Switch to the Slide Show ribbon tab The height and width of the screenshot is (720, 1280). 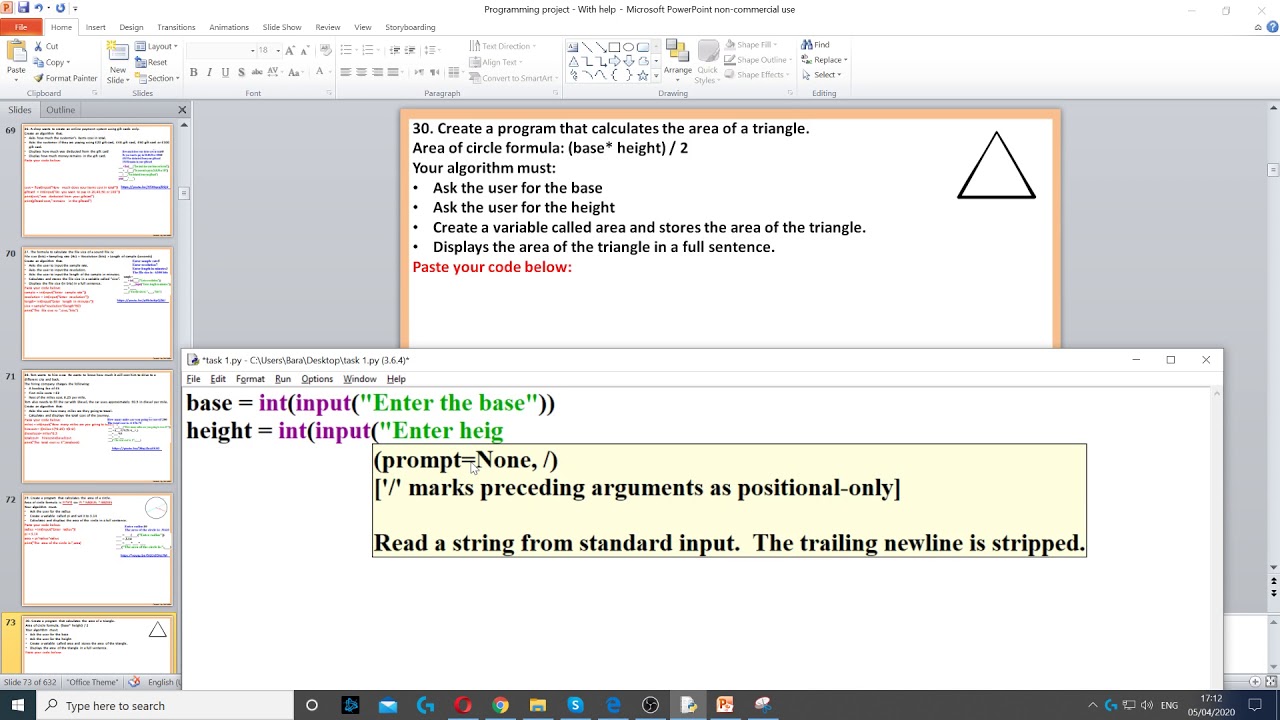[x=282, y=27]
